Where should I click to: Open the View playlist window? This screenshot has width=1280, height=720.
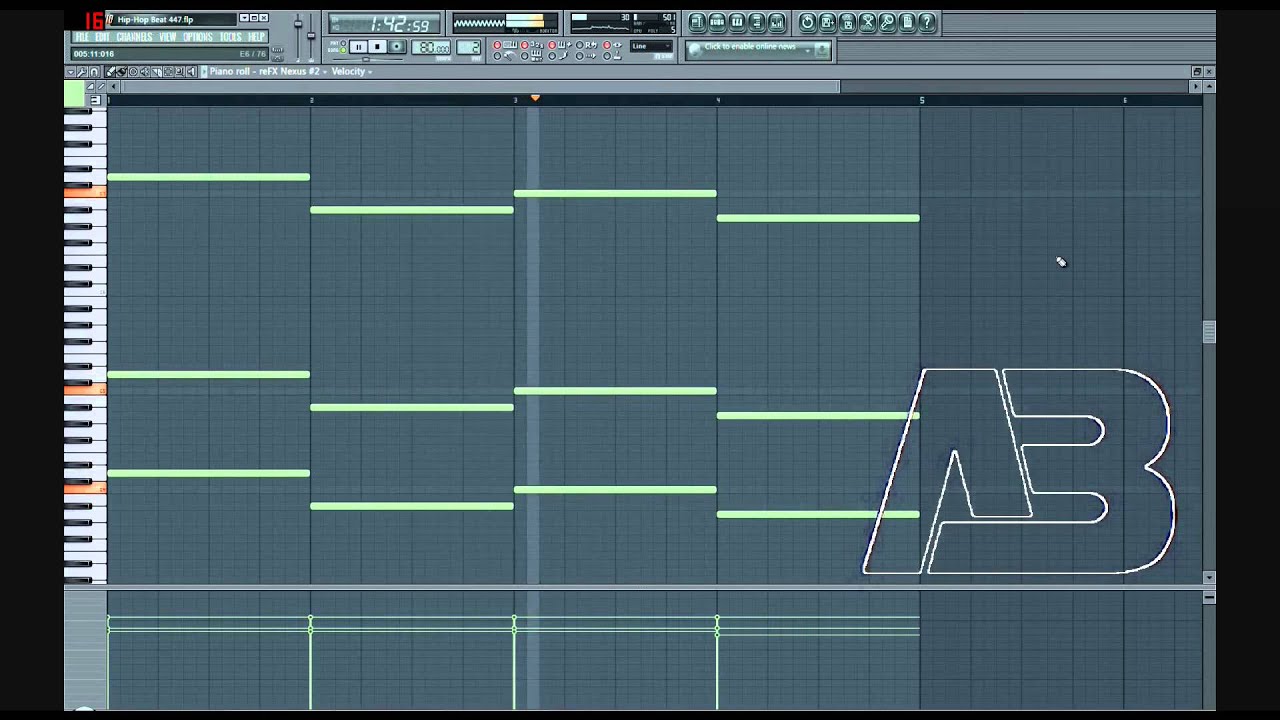[x=697, y=22]
